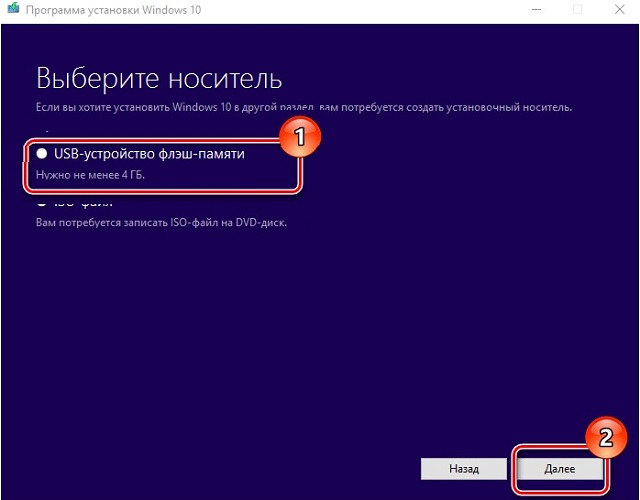The width and height of the screenshot is (640, 500).
Task: Click the 'USB-устройство флэш-памяти' label
Action: pos(149,154)
